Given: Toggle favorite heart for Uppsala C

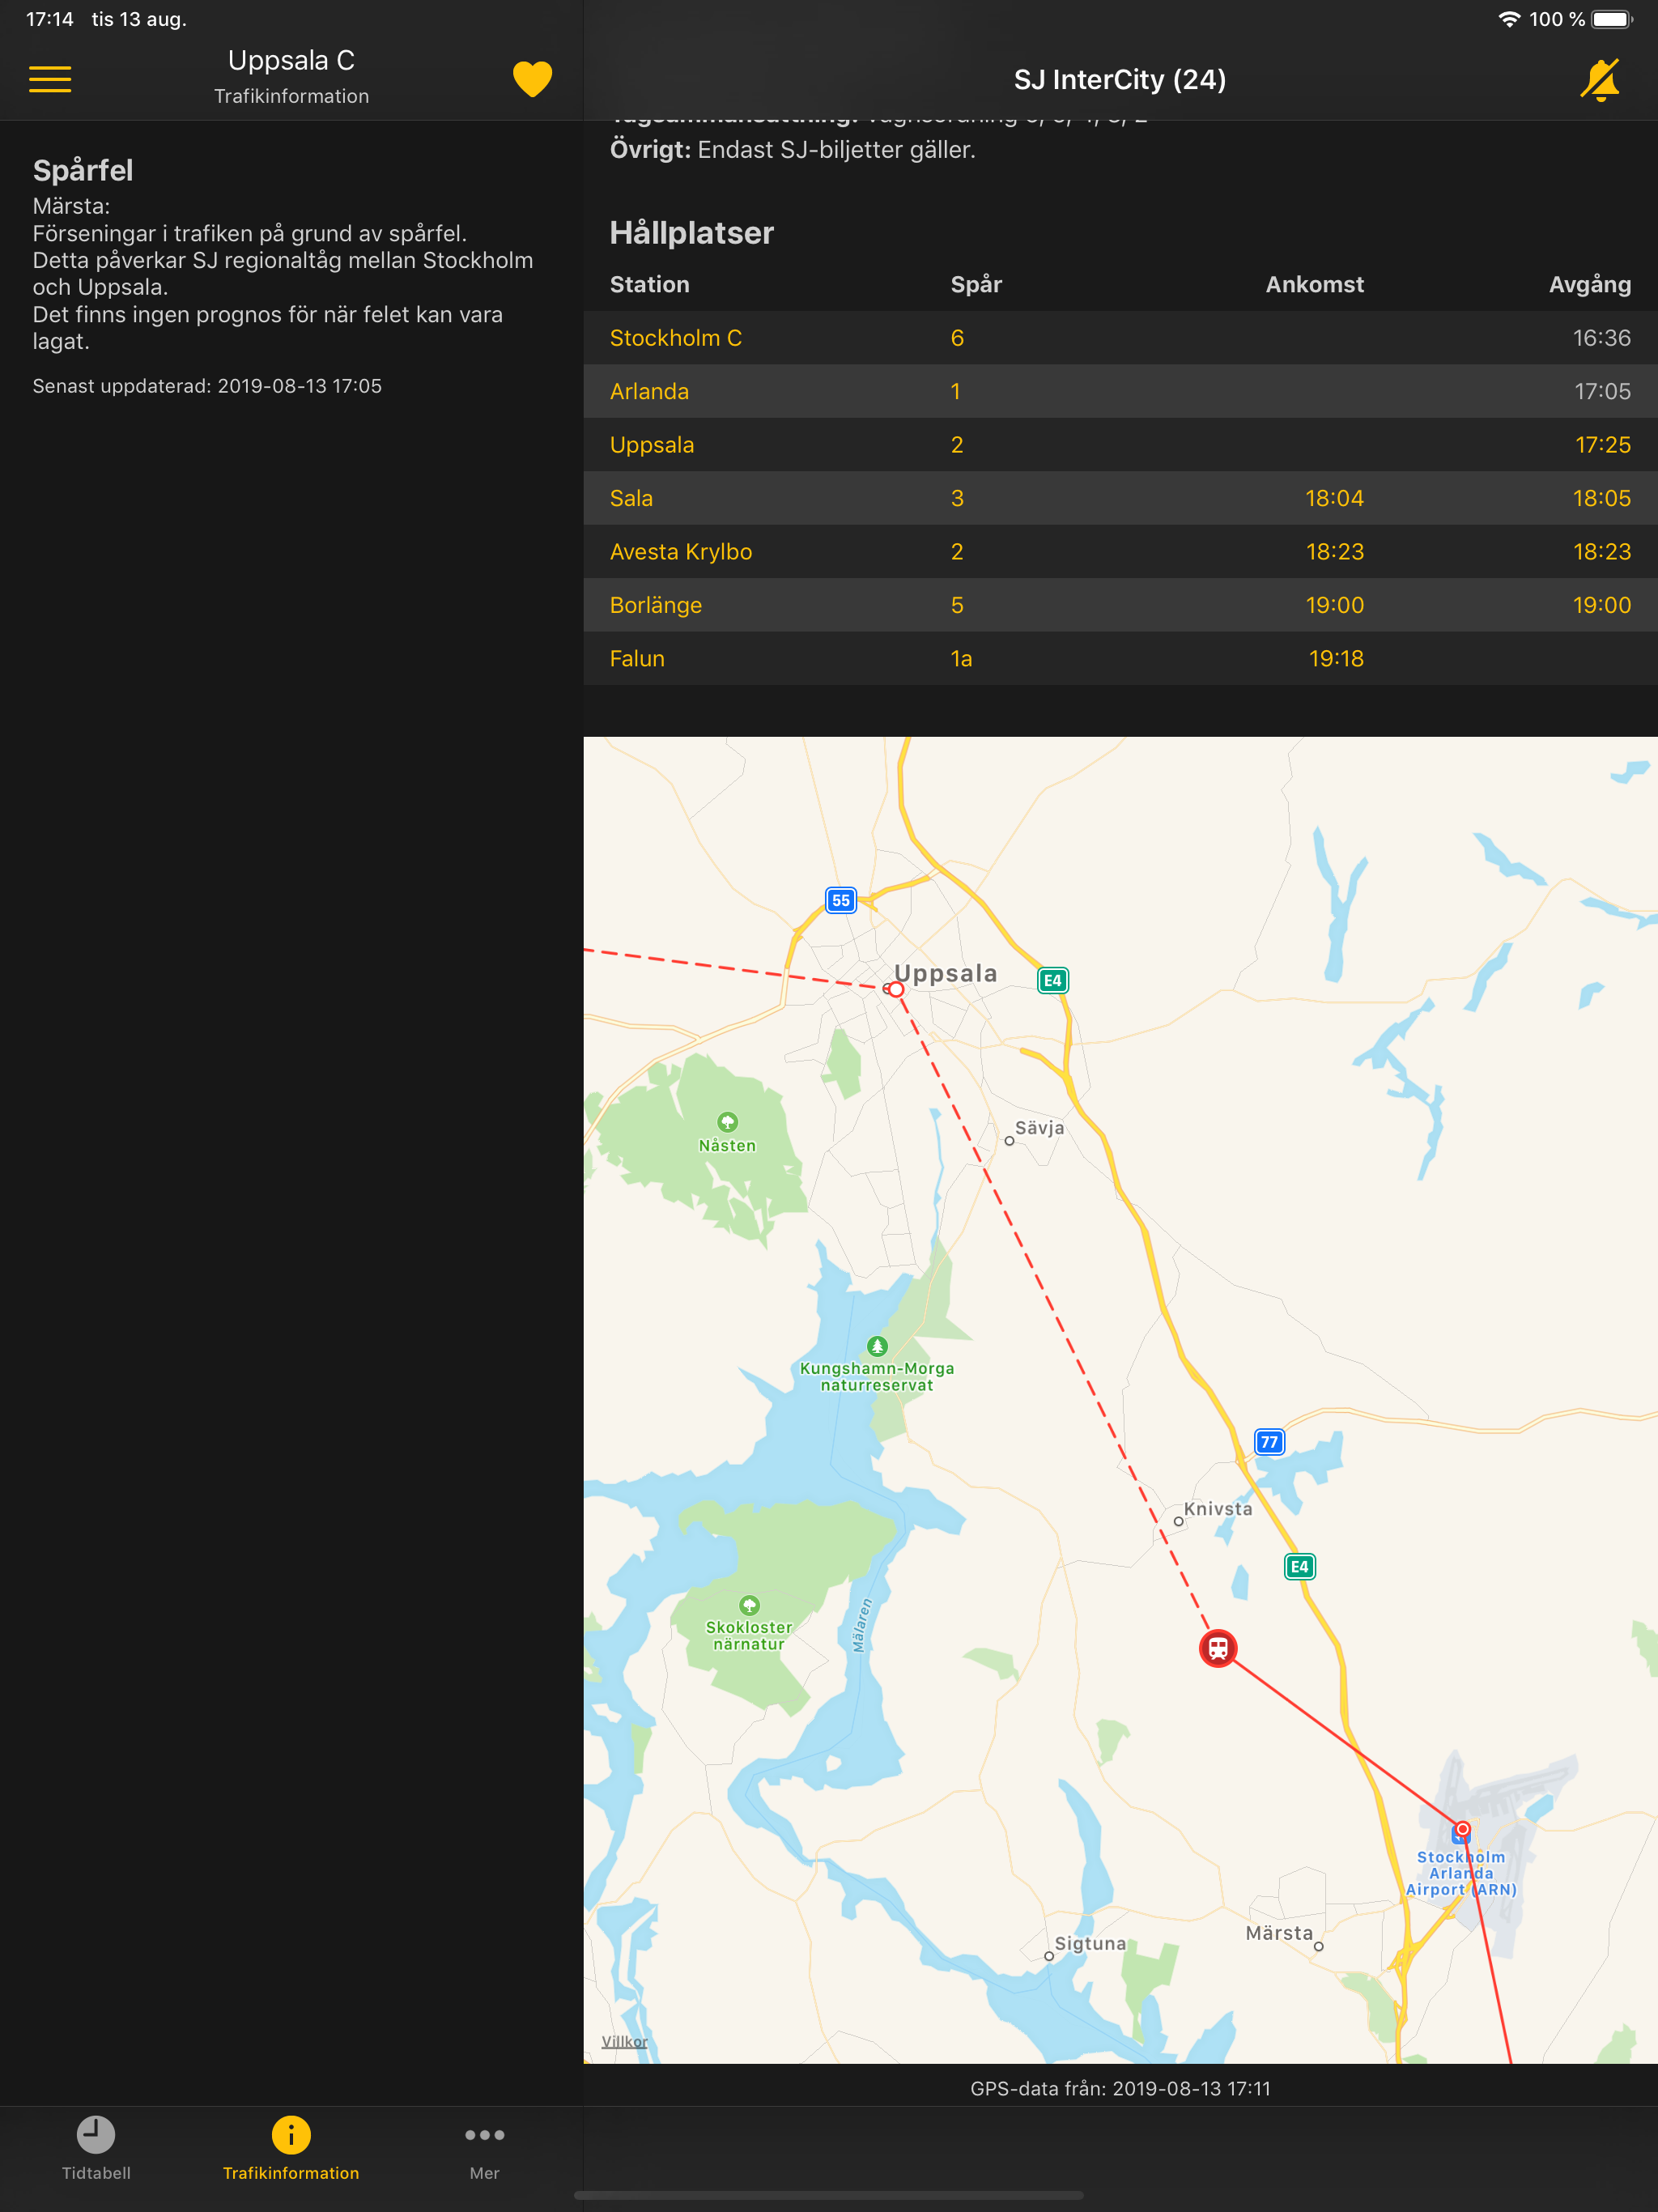Looking at the screenshot, I should pos(532,79).
